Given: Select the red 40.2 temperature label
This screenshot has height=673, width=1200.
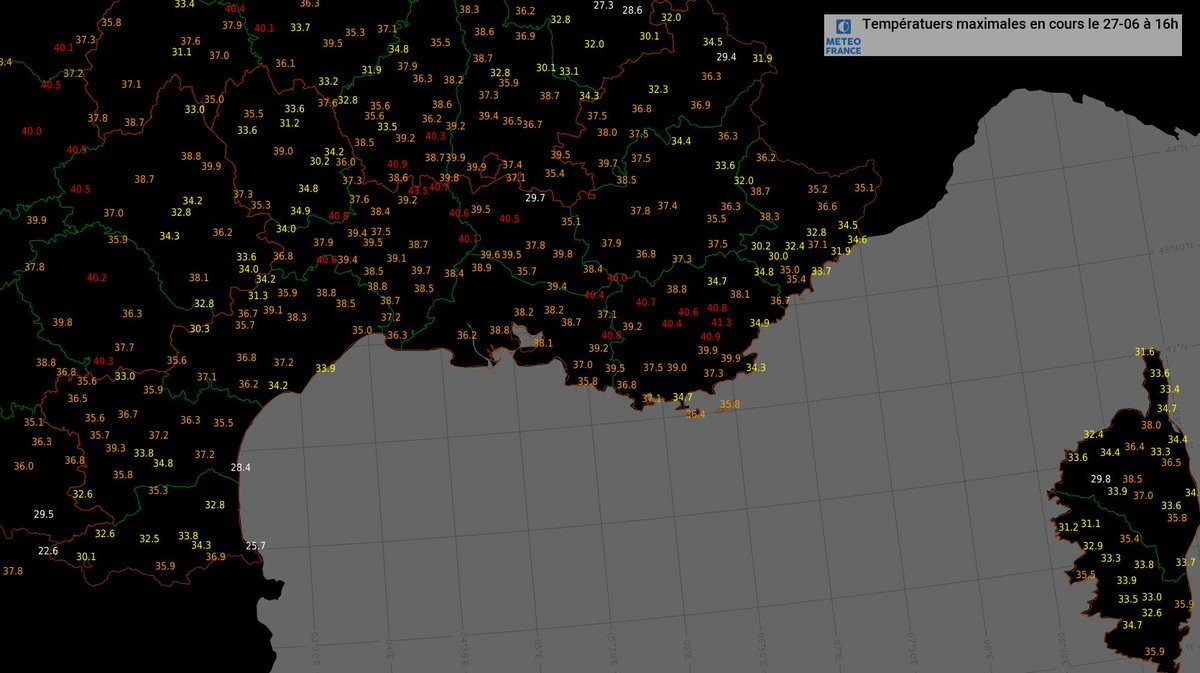Looking at the screenshot, I should [96, 278].
